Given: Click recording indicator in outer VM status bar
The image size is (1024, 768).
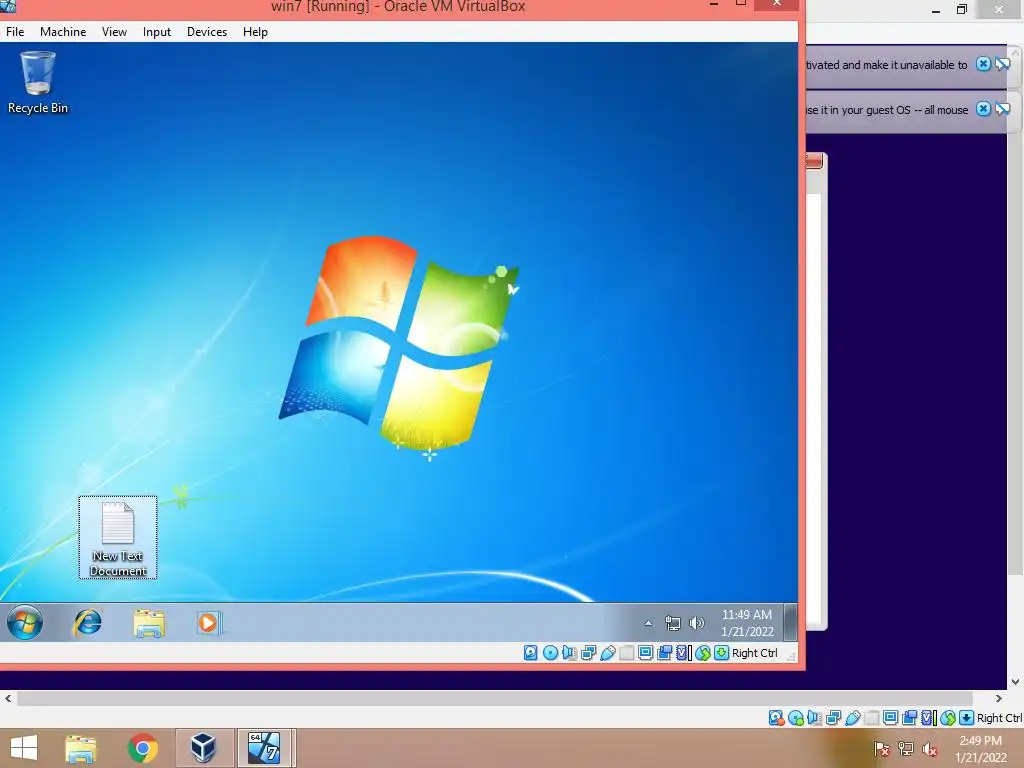Looking at the screenshot, I should tap(909, 718).
